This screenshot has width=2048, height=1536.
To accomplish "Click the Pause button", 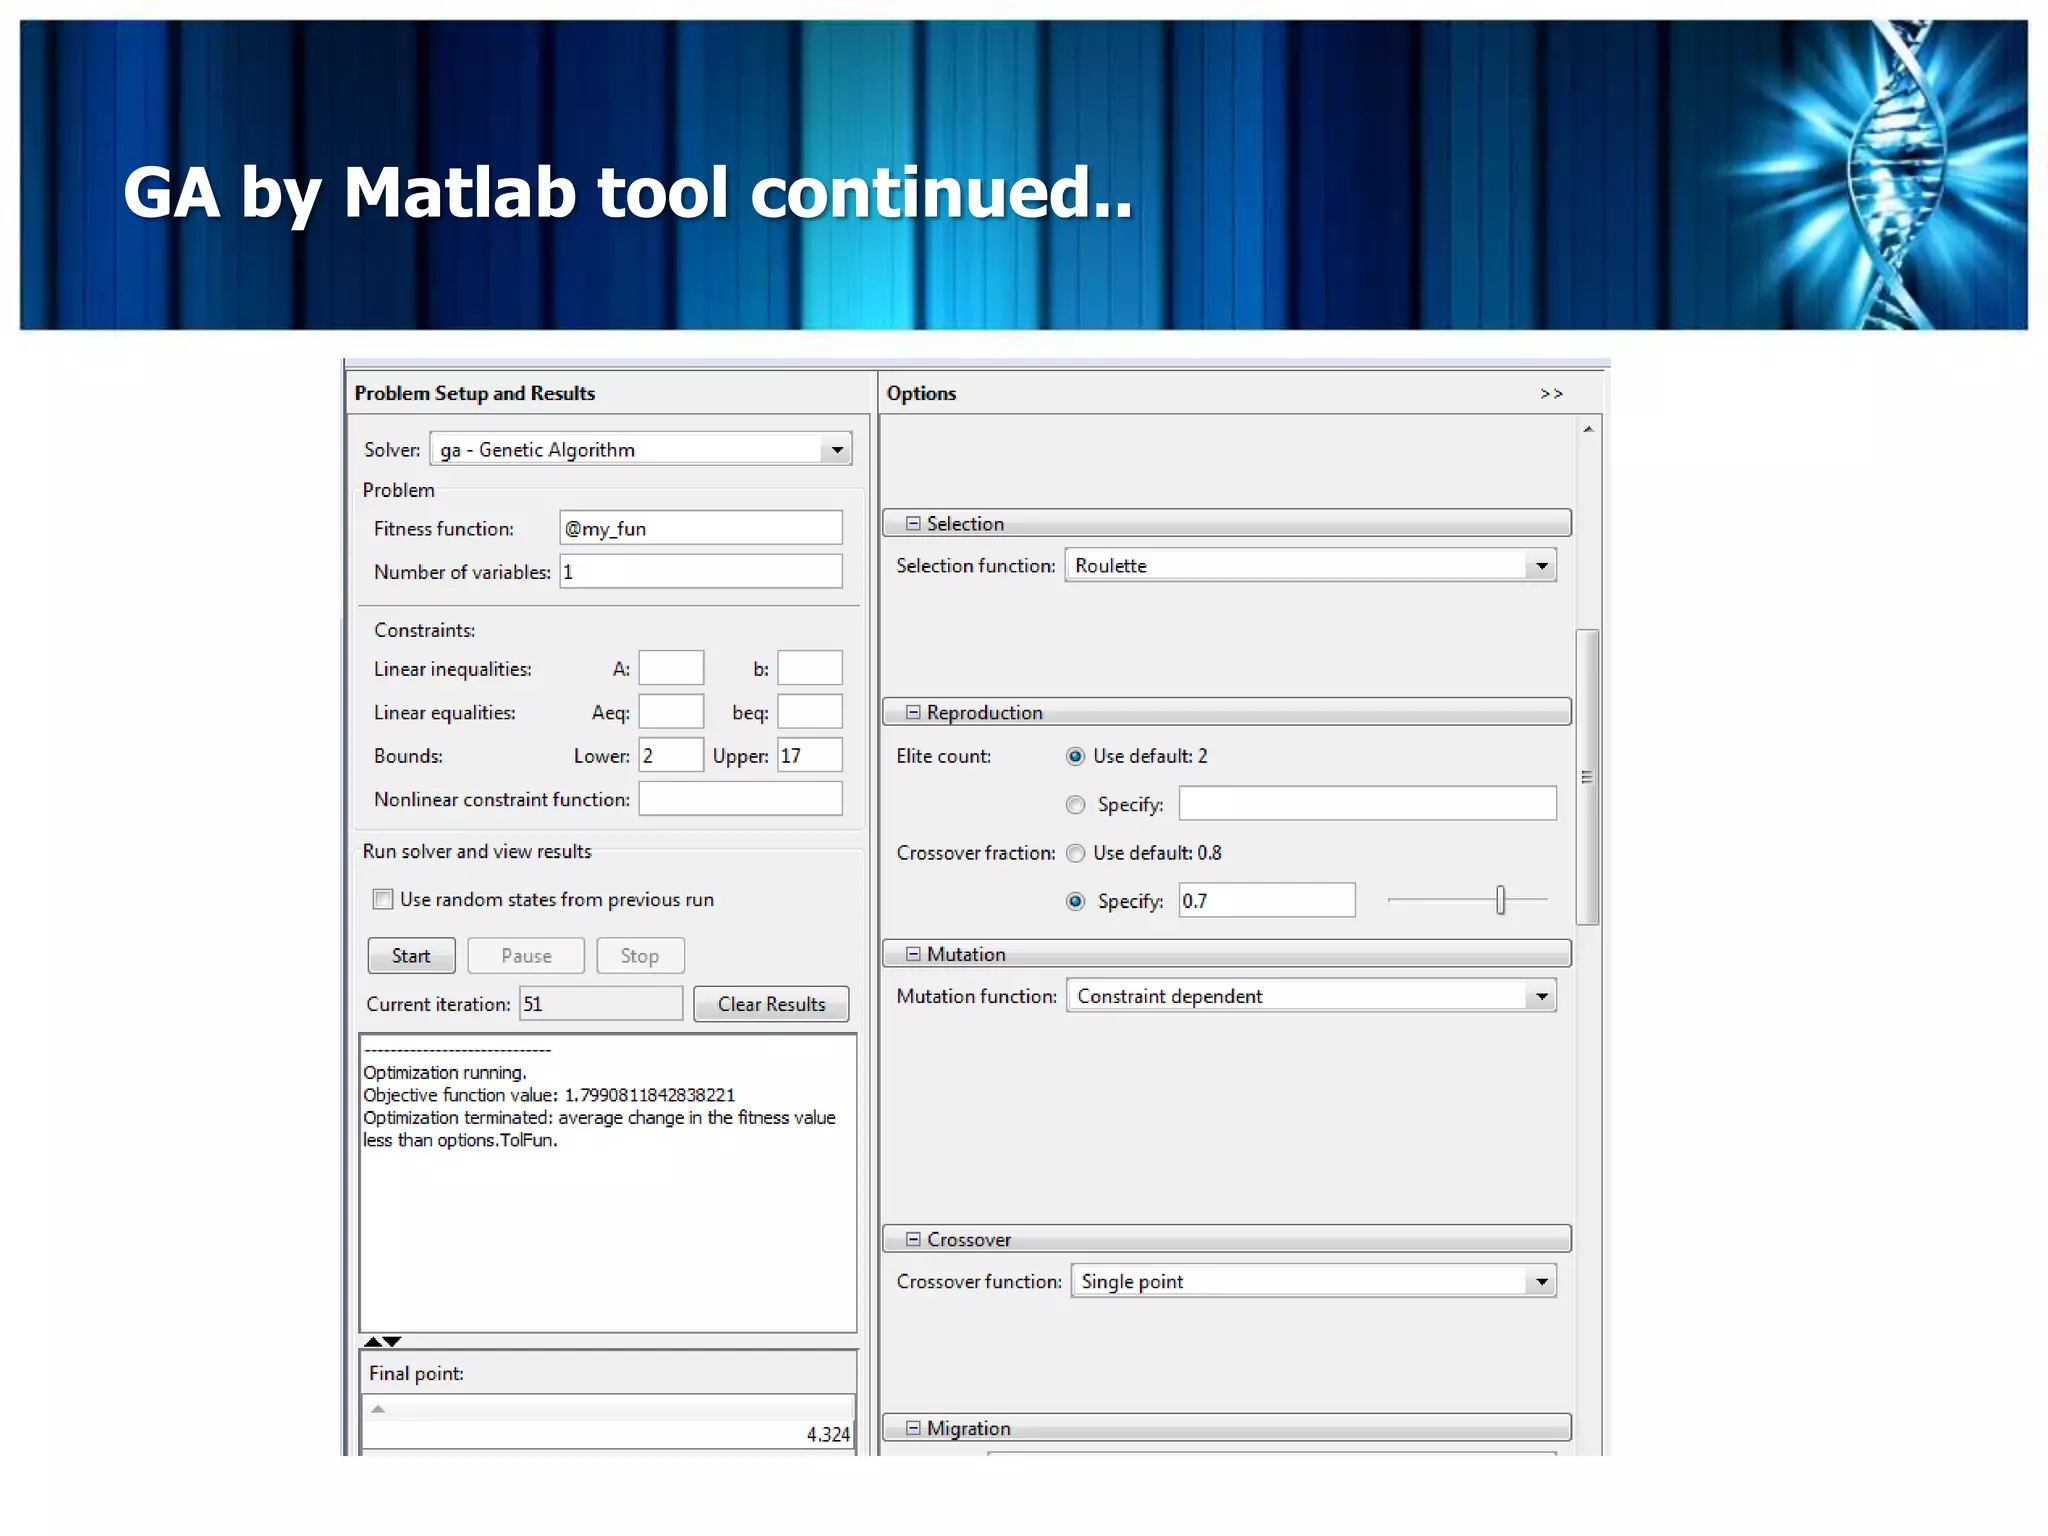I will click(x=526, y=956).
